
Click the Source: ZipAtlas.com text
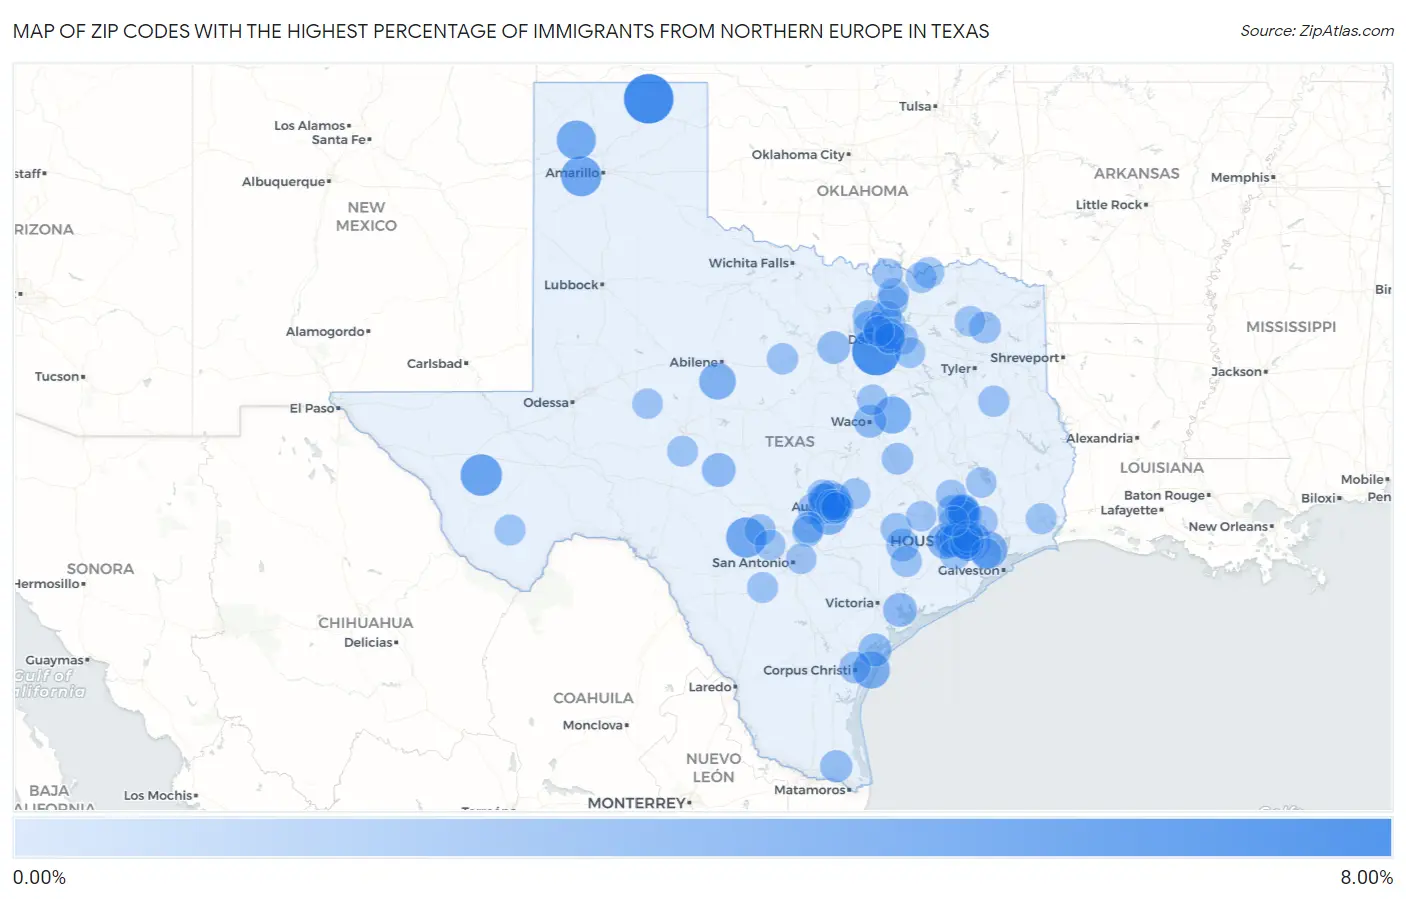1317,31
